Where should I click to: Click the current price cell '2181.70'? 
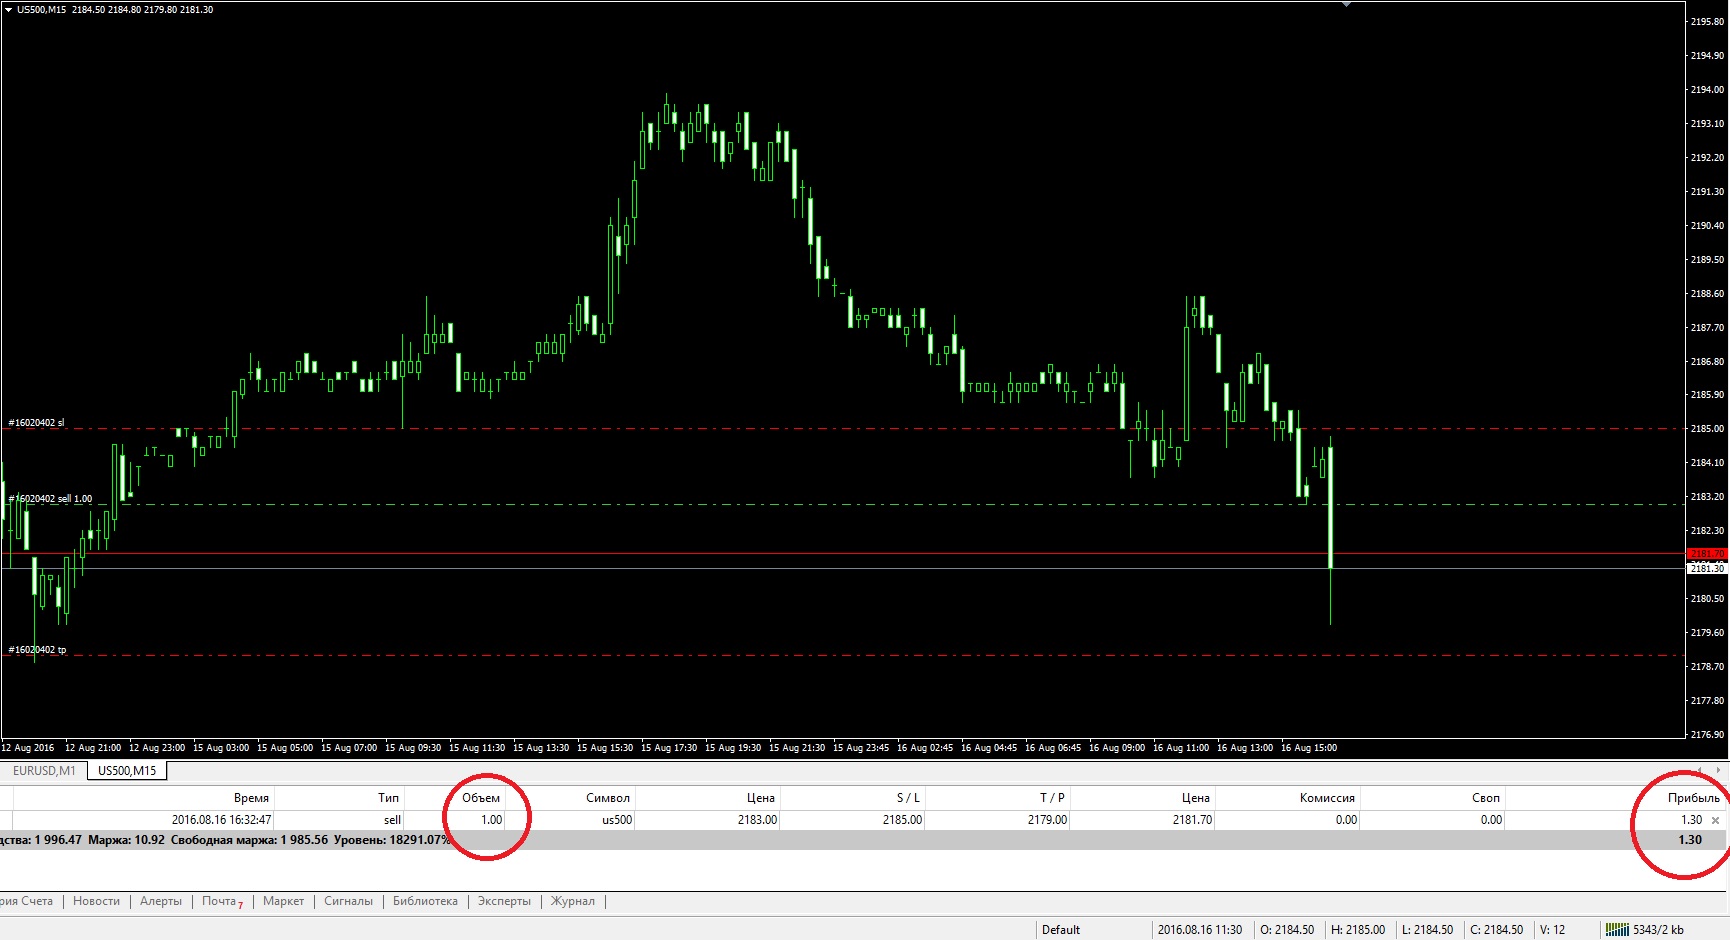[x=1192, y=820]
